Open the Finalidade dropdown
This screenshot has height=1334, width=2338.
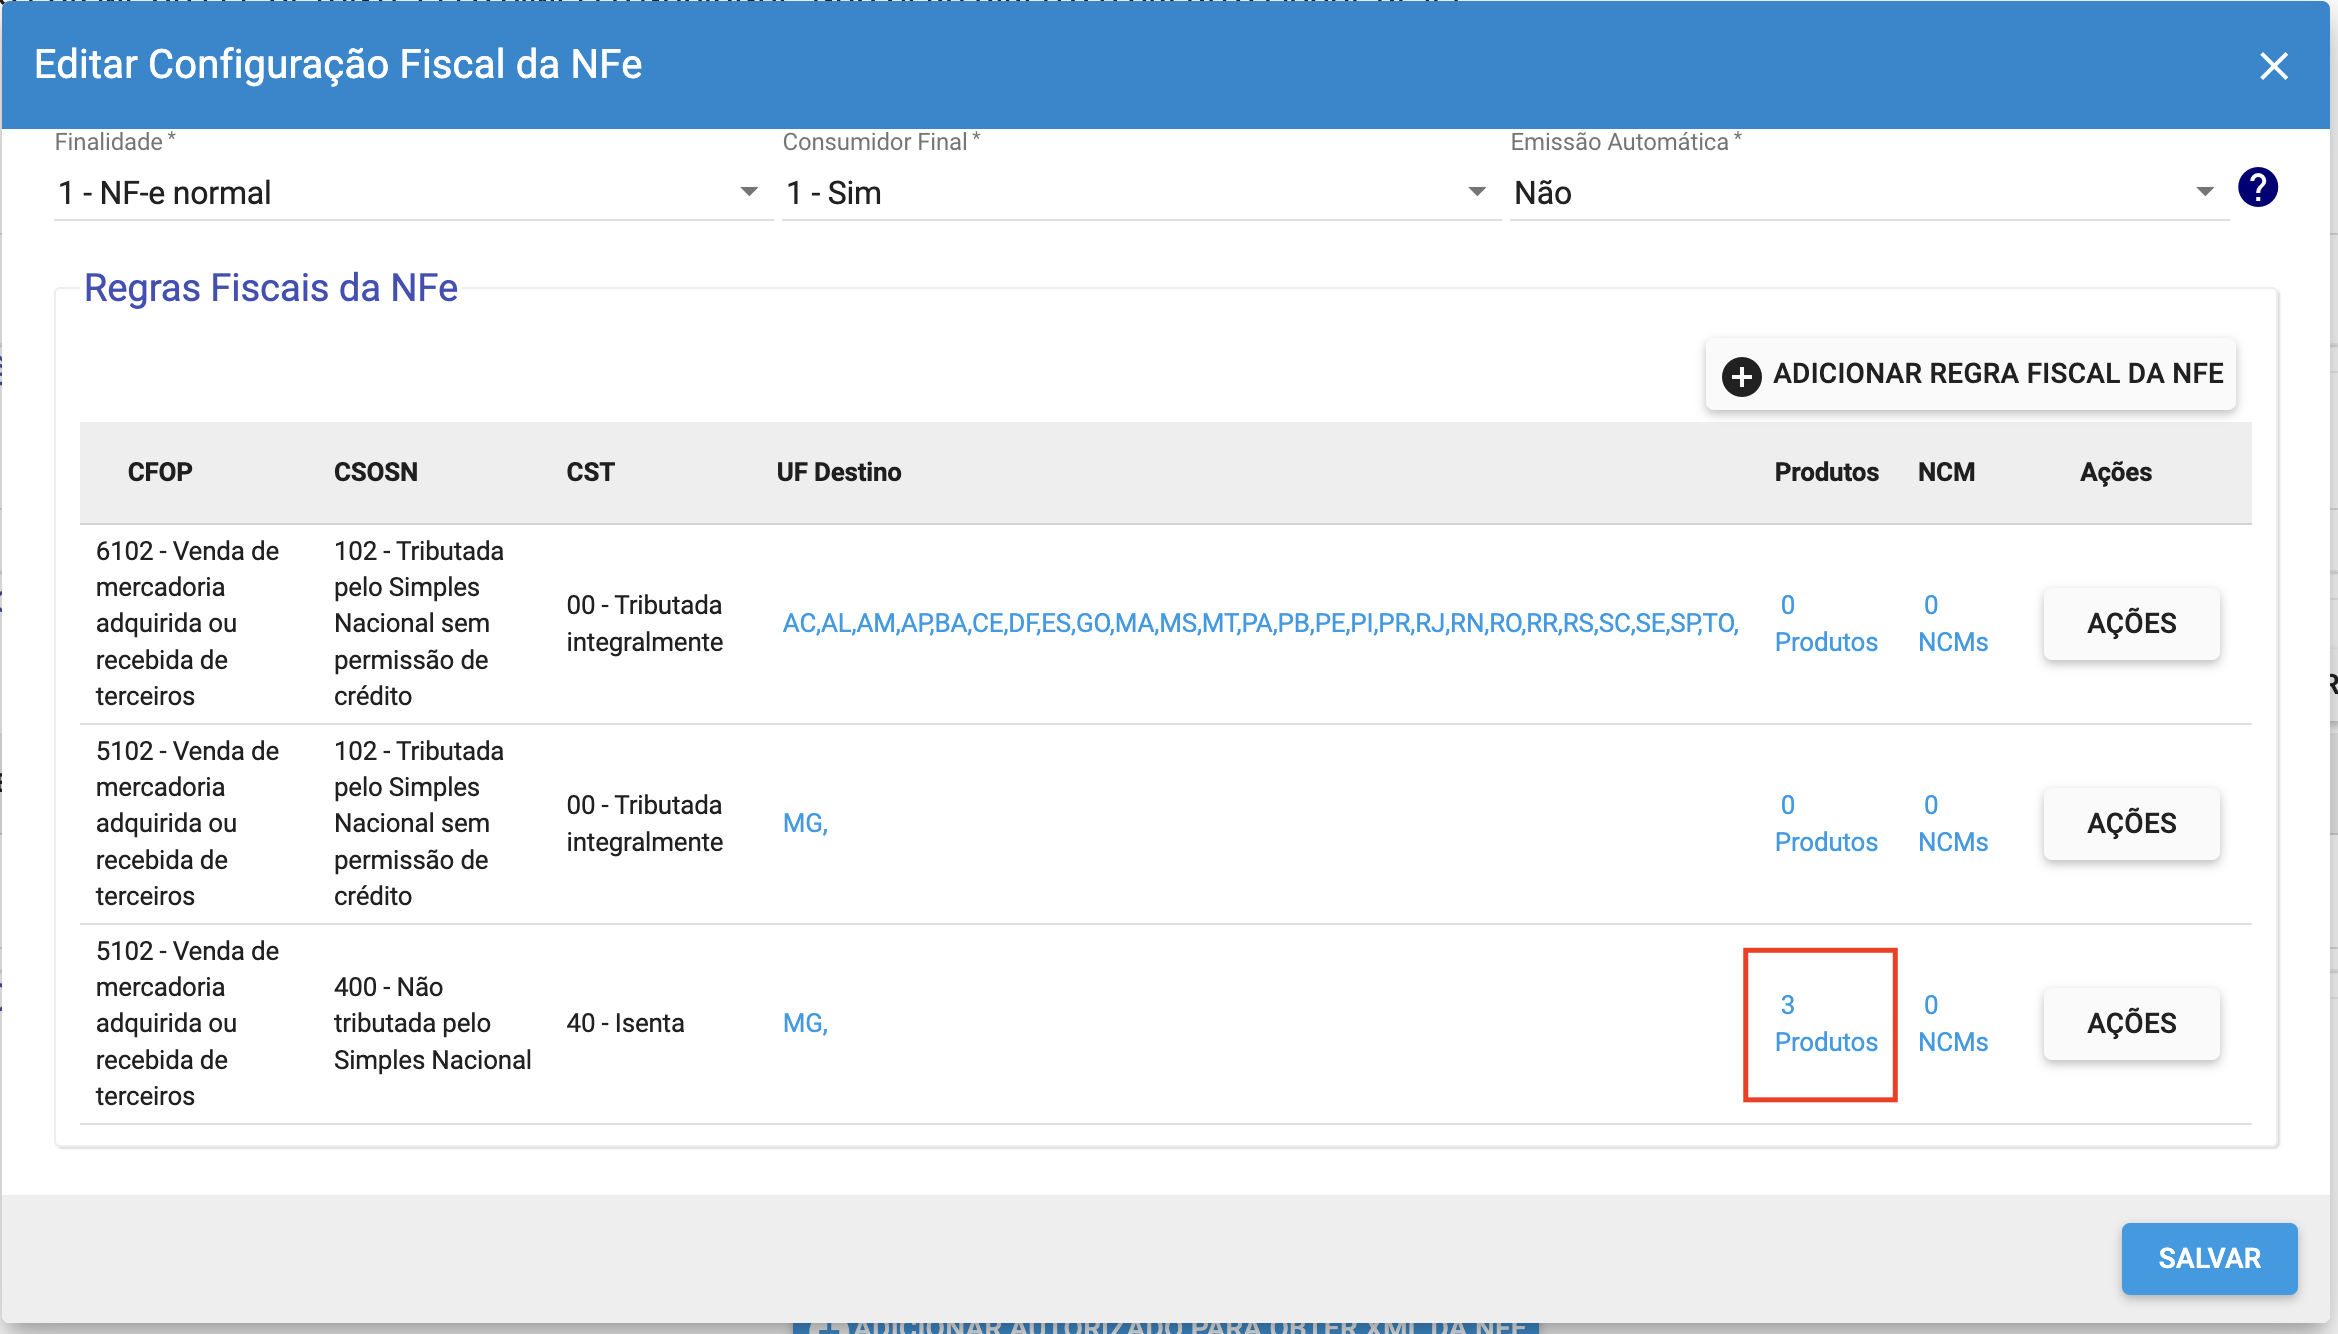pyautogui.click(x=413, y=192)
